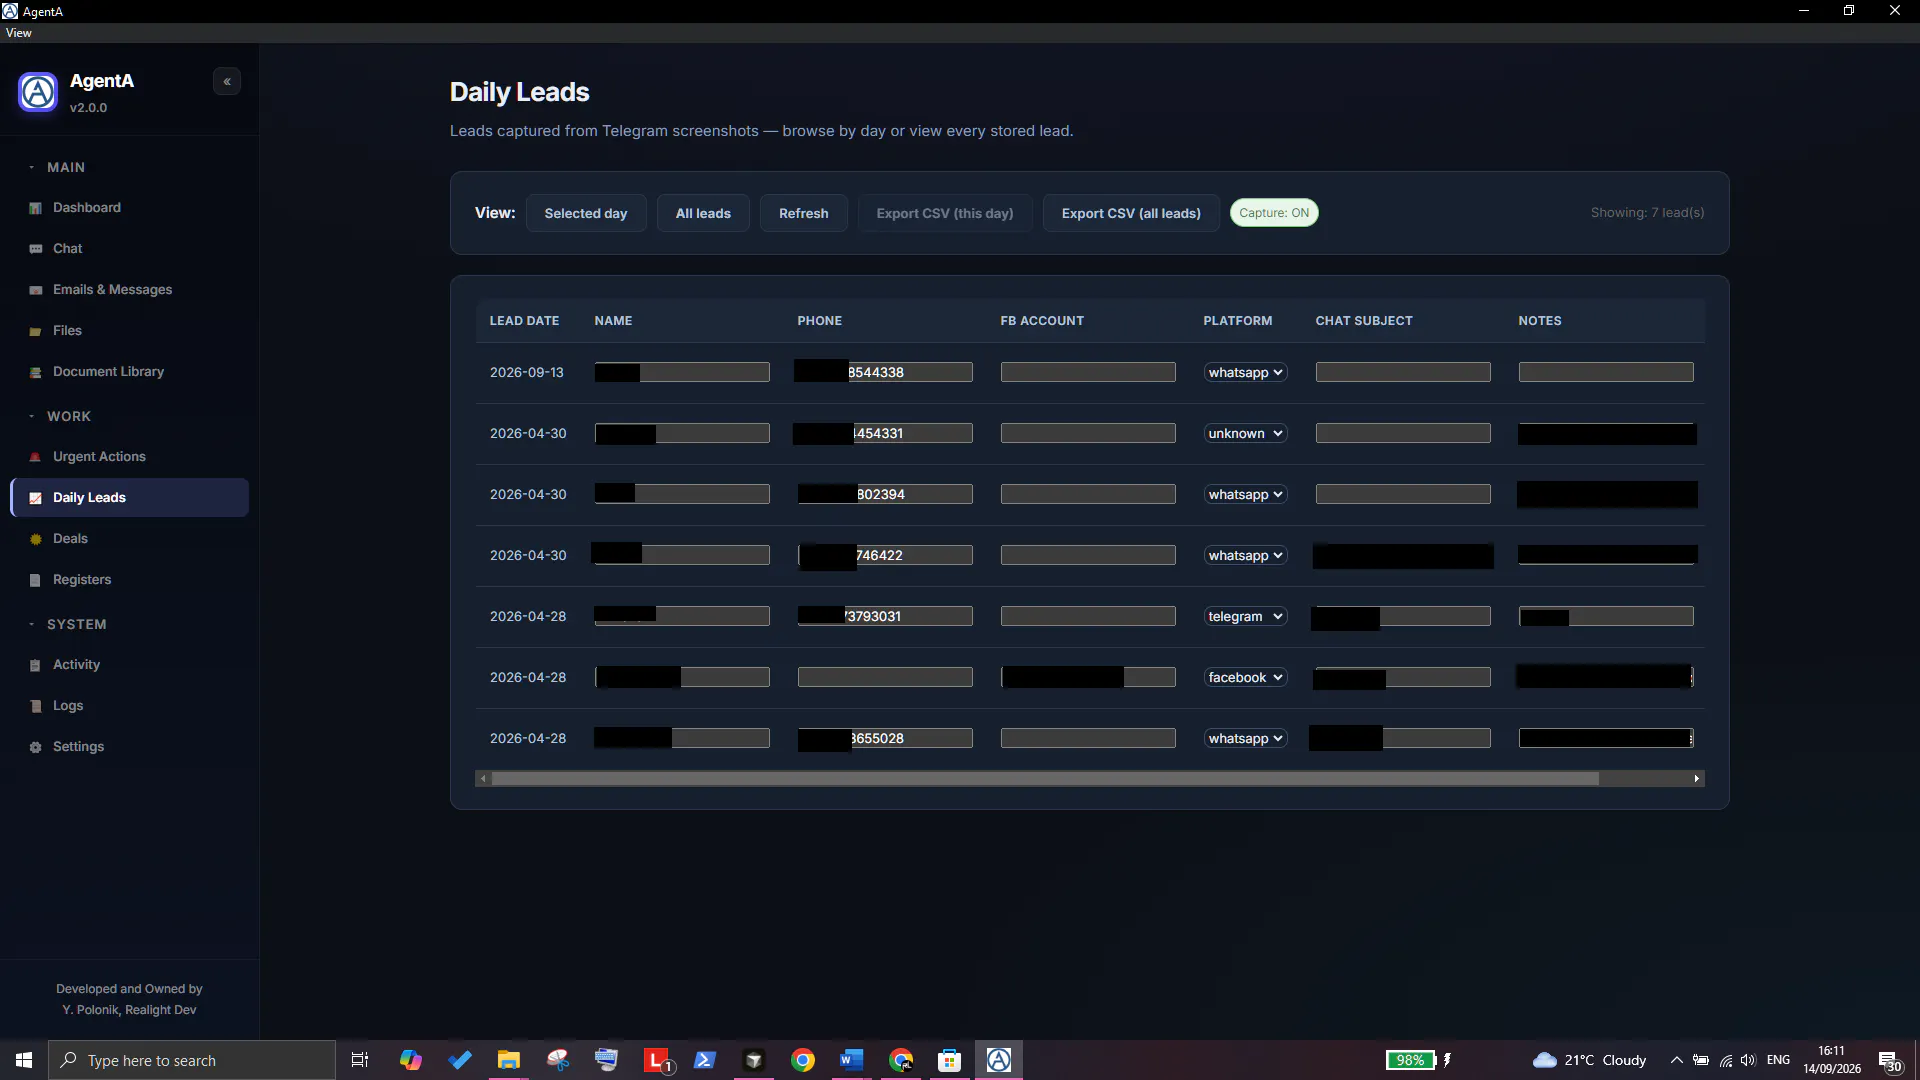Screen dimensions: 1920x1080
Task: Open the 'unknown' platform dropdown
Action: 1245,433
